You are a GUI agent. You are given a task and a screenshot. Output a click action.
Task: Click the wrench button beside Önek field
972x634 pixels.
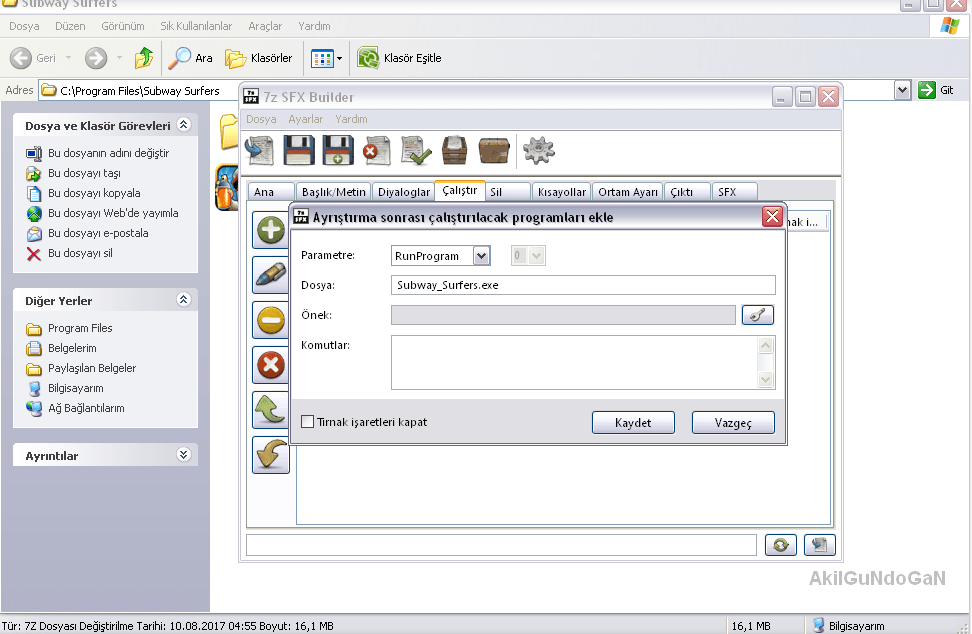click(x=757, y=315)
